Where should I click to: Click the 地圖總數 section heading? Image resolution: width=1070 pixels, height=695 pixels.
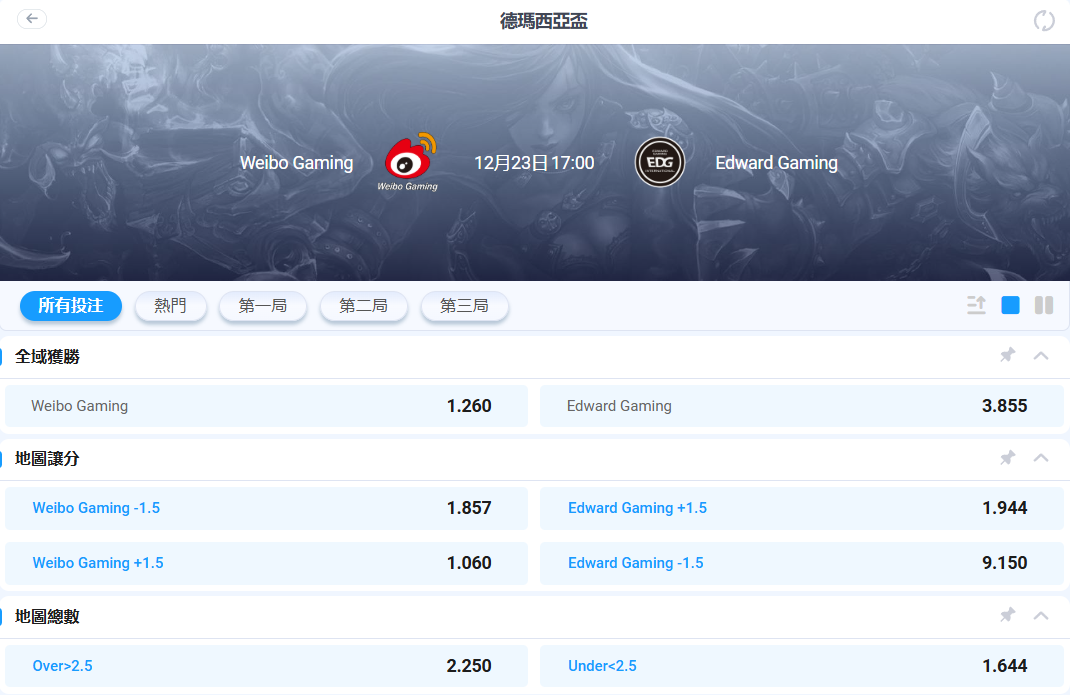(47, 616)
